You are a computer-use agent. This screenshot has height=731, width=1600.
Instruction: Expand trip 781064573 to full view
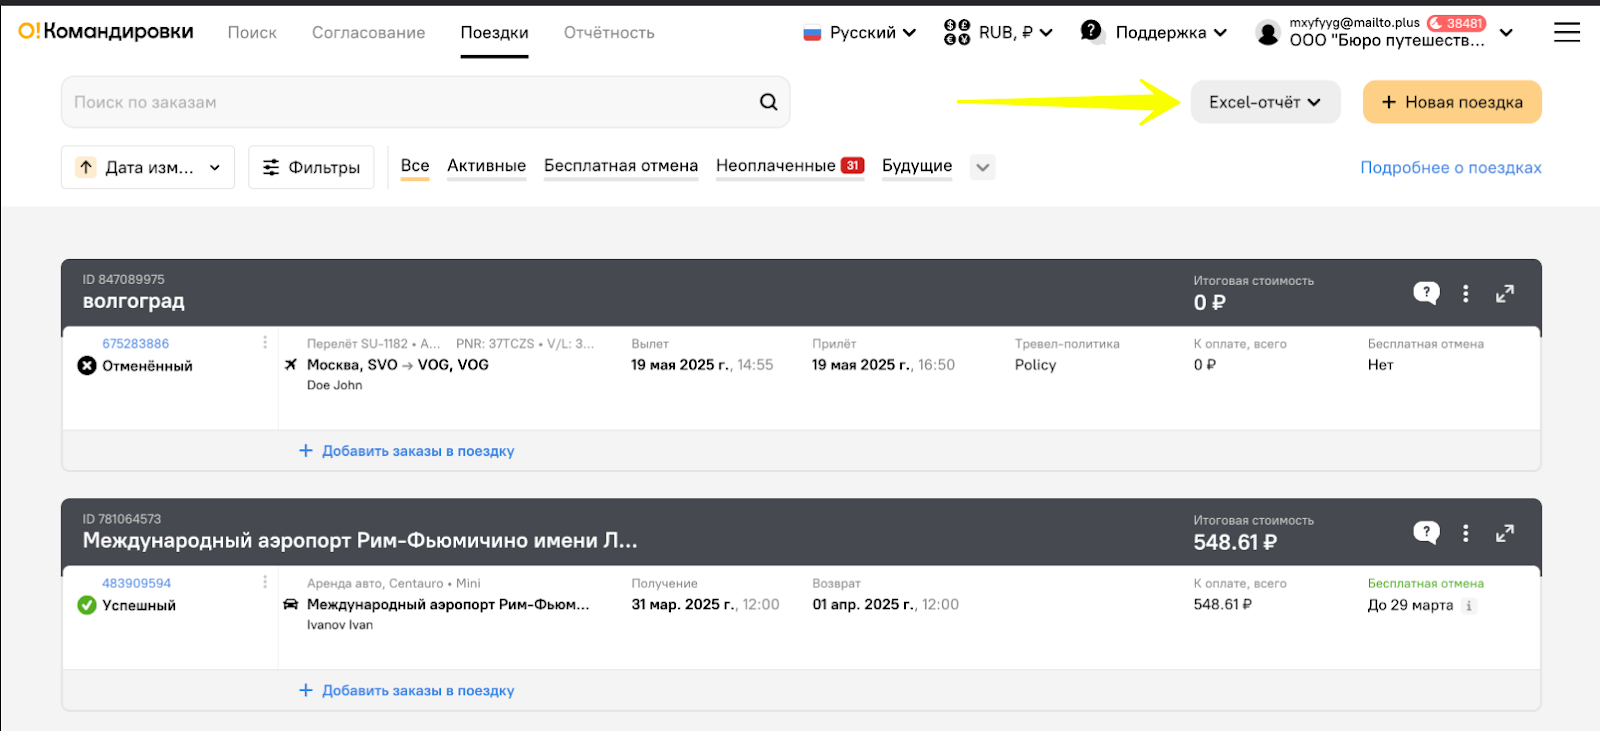1505,533
